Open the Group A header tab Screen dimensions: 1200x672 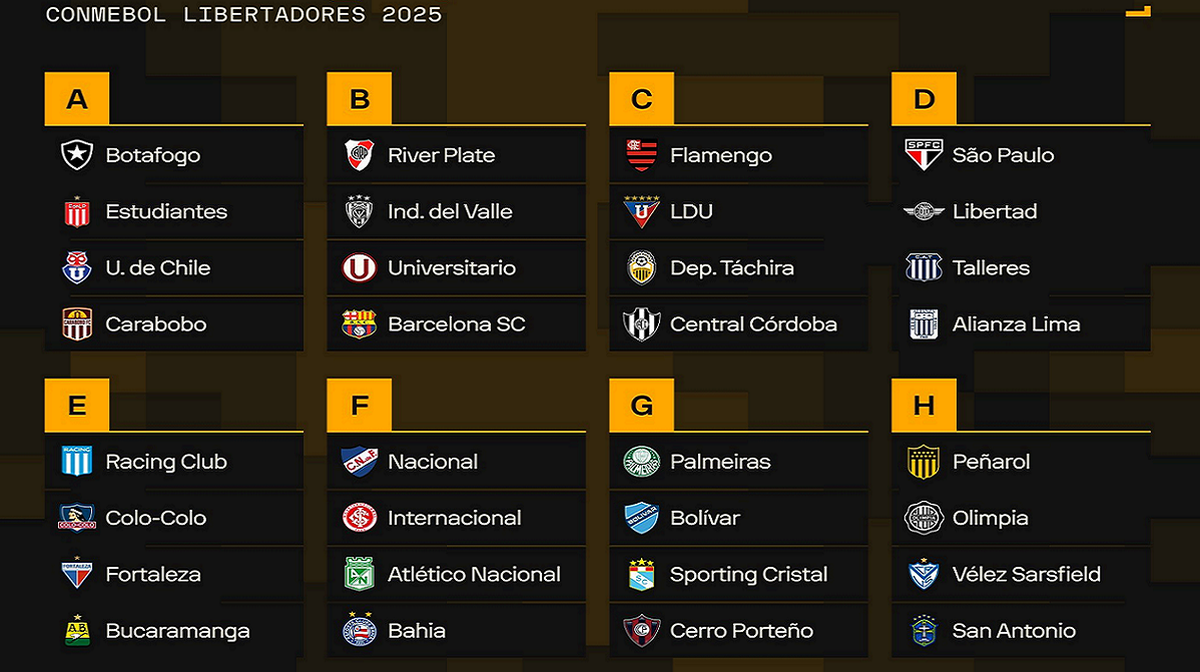click(x=77, y=99)
